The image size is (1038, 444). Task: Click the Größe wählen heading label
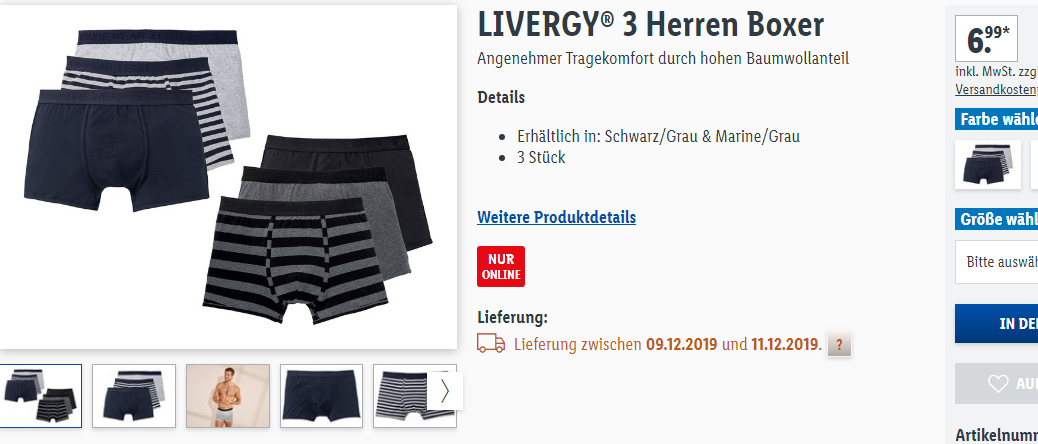click(x=996, y=219)
